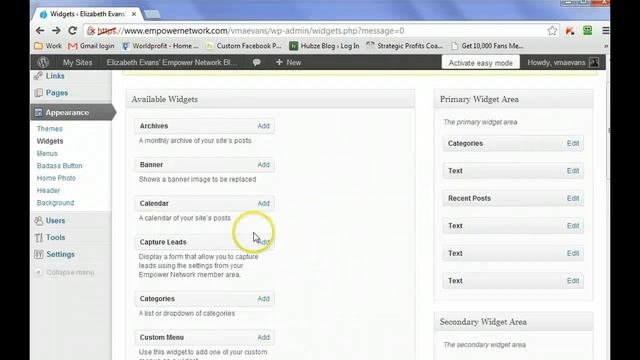Open a new browser tab
The height and width of the screenshot is (360, 640).
pos(152,14)
